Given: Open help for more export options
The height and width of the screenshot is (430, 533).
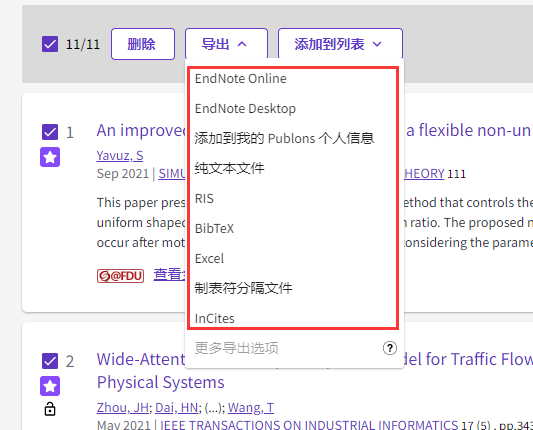Looking at the screenshot, I should (x=390, y=348).
